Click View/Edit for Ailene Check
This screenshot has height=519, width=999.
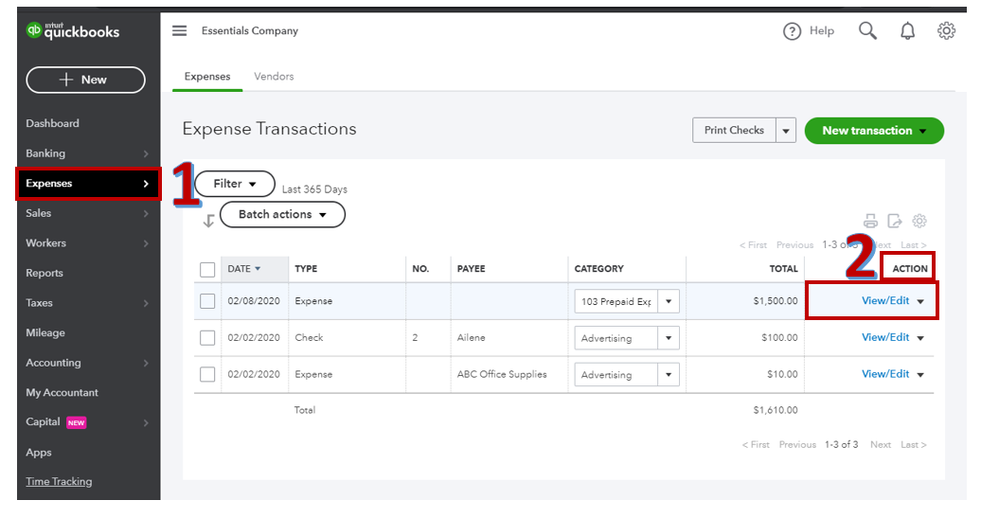pos(885,338)
